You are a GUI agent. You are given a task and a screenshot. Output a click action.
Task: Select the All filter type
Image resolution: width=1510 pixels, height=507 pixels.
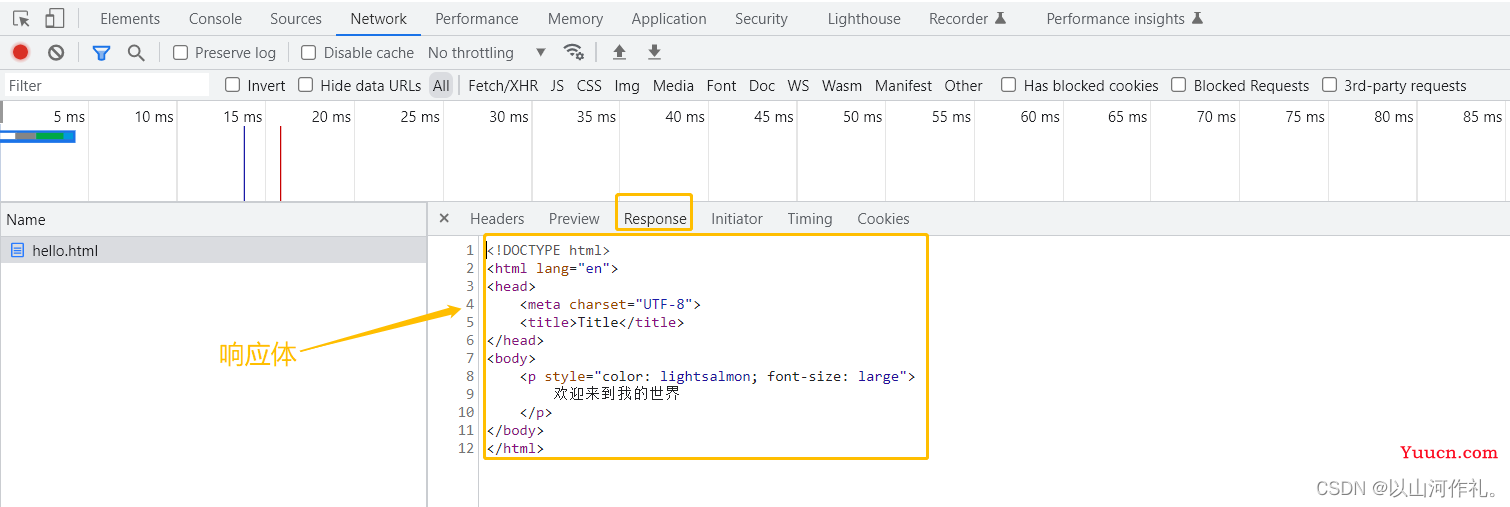(441, 85)
